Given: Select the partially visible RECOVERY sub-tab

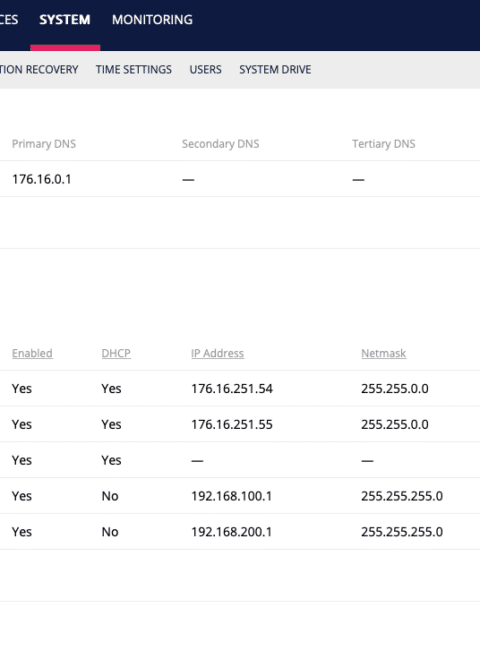Looking at the screenshot, I should coord(39,70).
